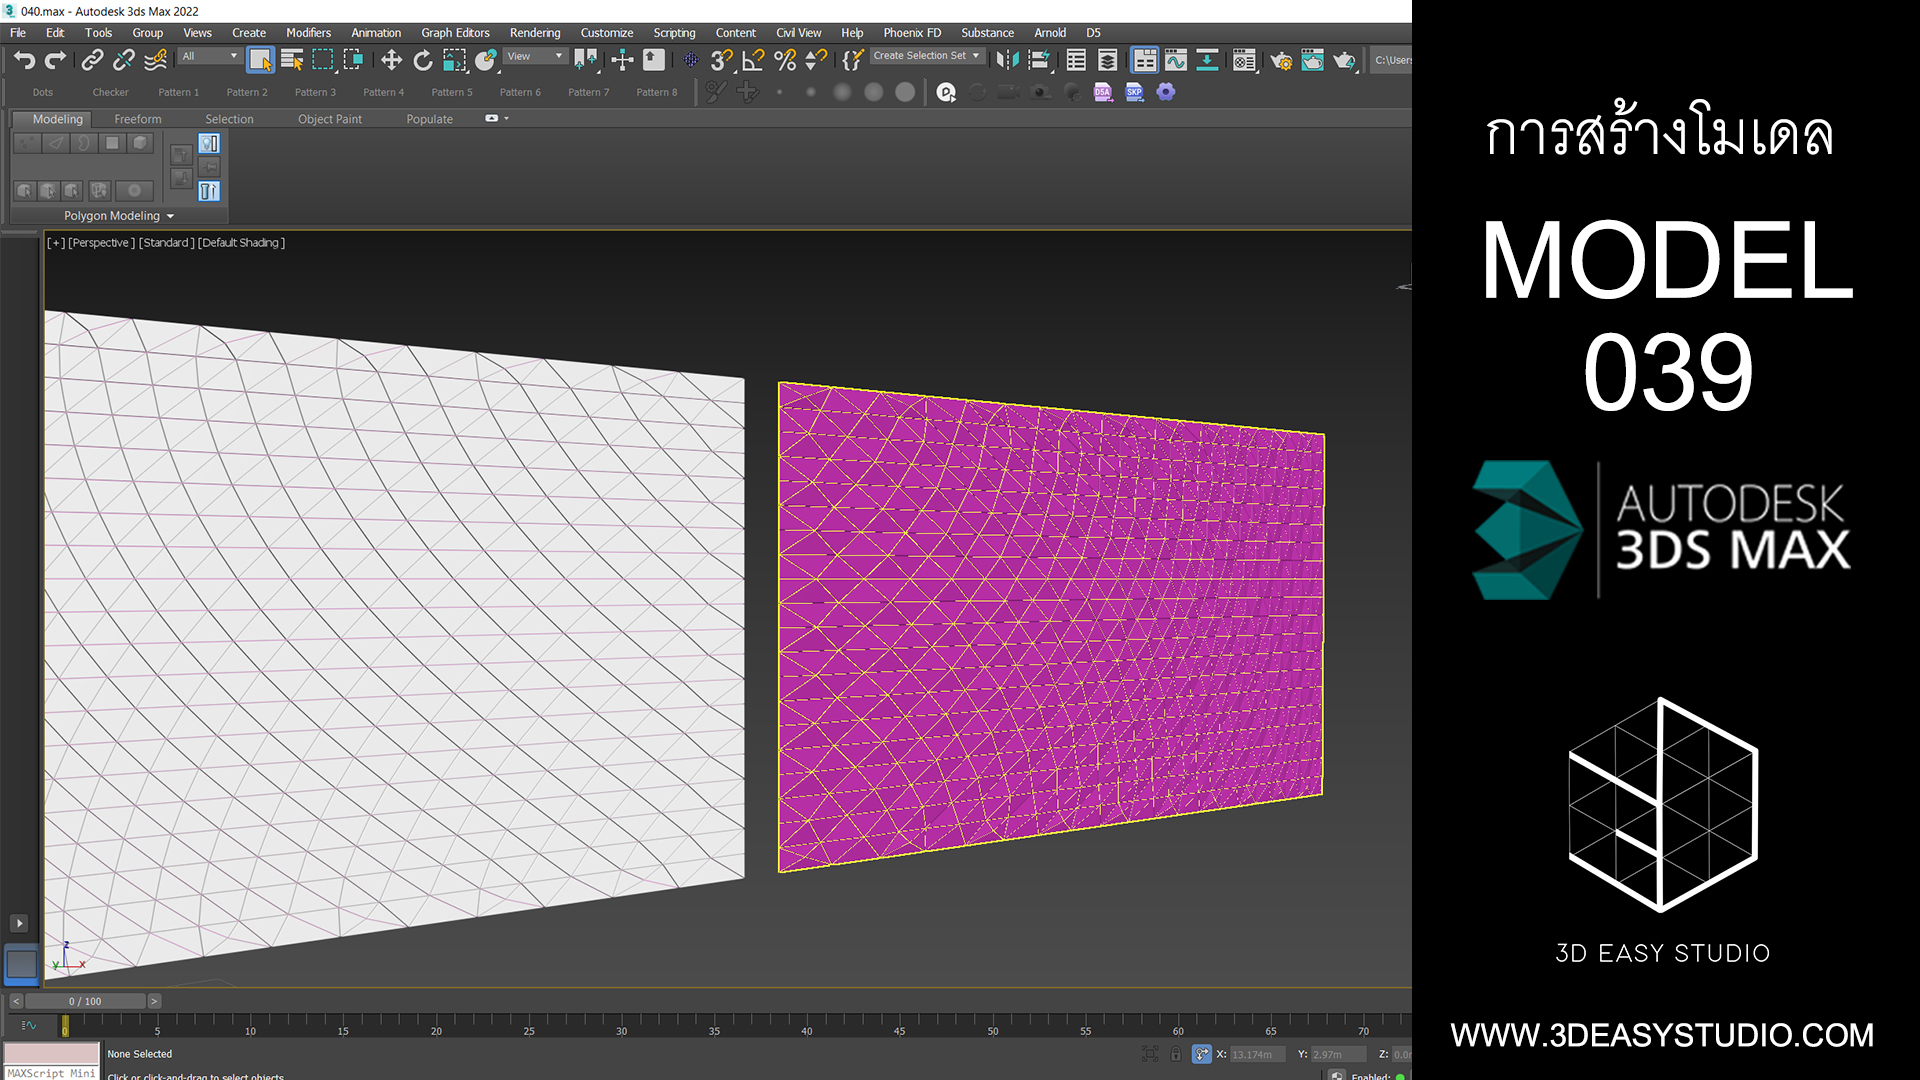Click the SKP export plugin icon
This screenshot has width=1920, height=1080.
(1134, 92)
